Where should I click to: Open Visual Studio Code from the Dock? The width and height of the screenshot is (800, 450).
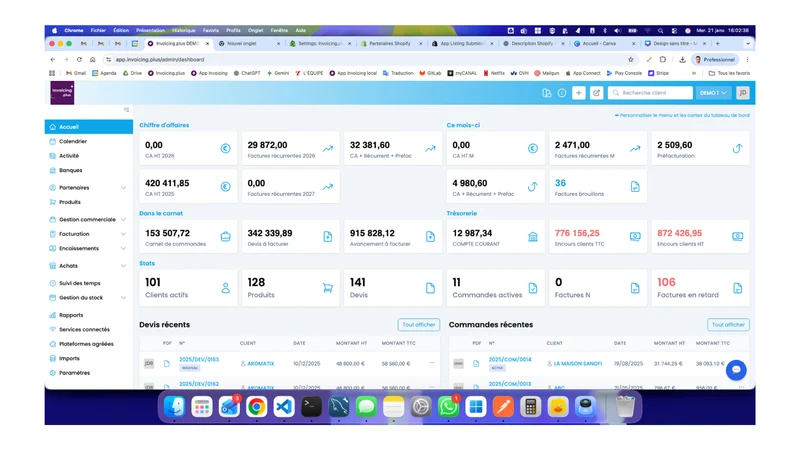284,407
